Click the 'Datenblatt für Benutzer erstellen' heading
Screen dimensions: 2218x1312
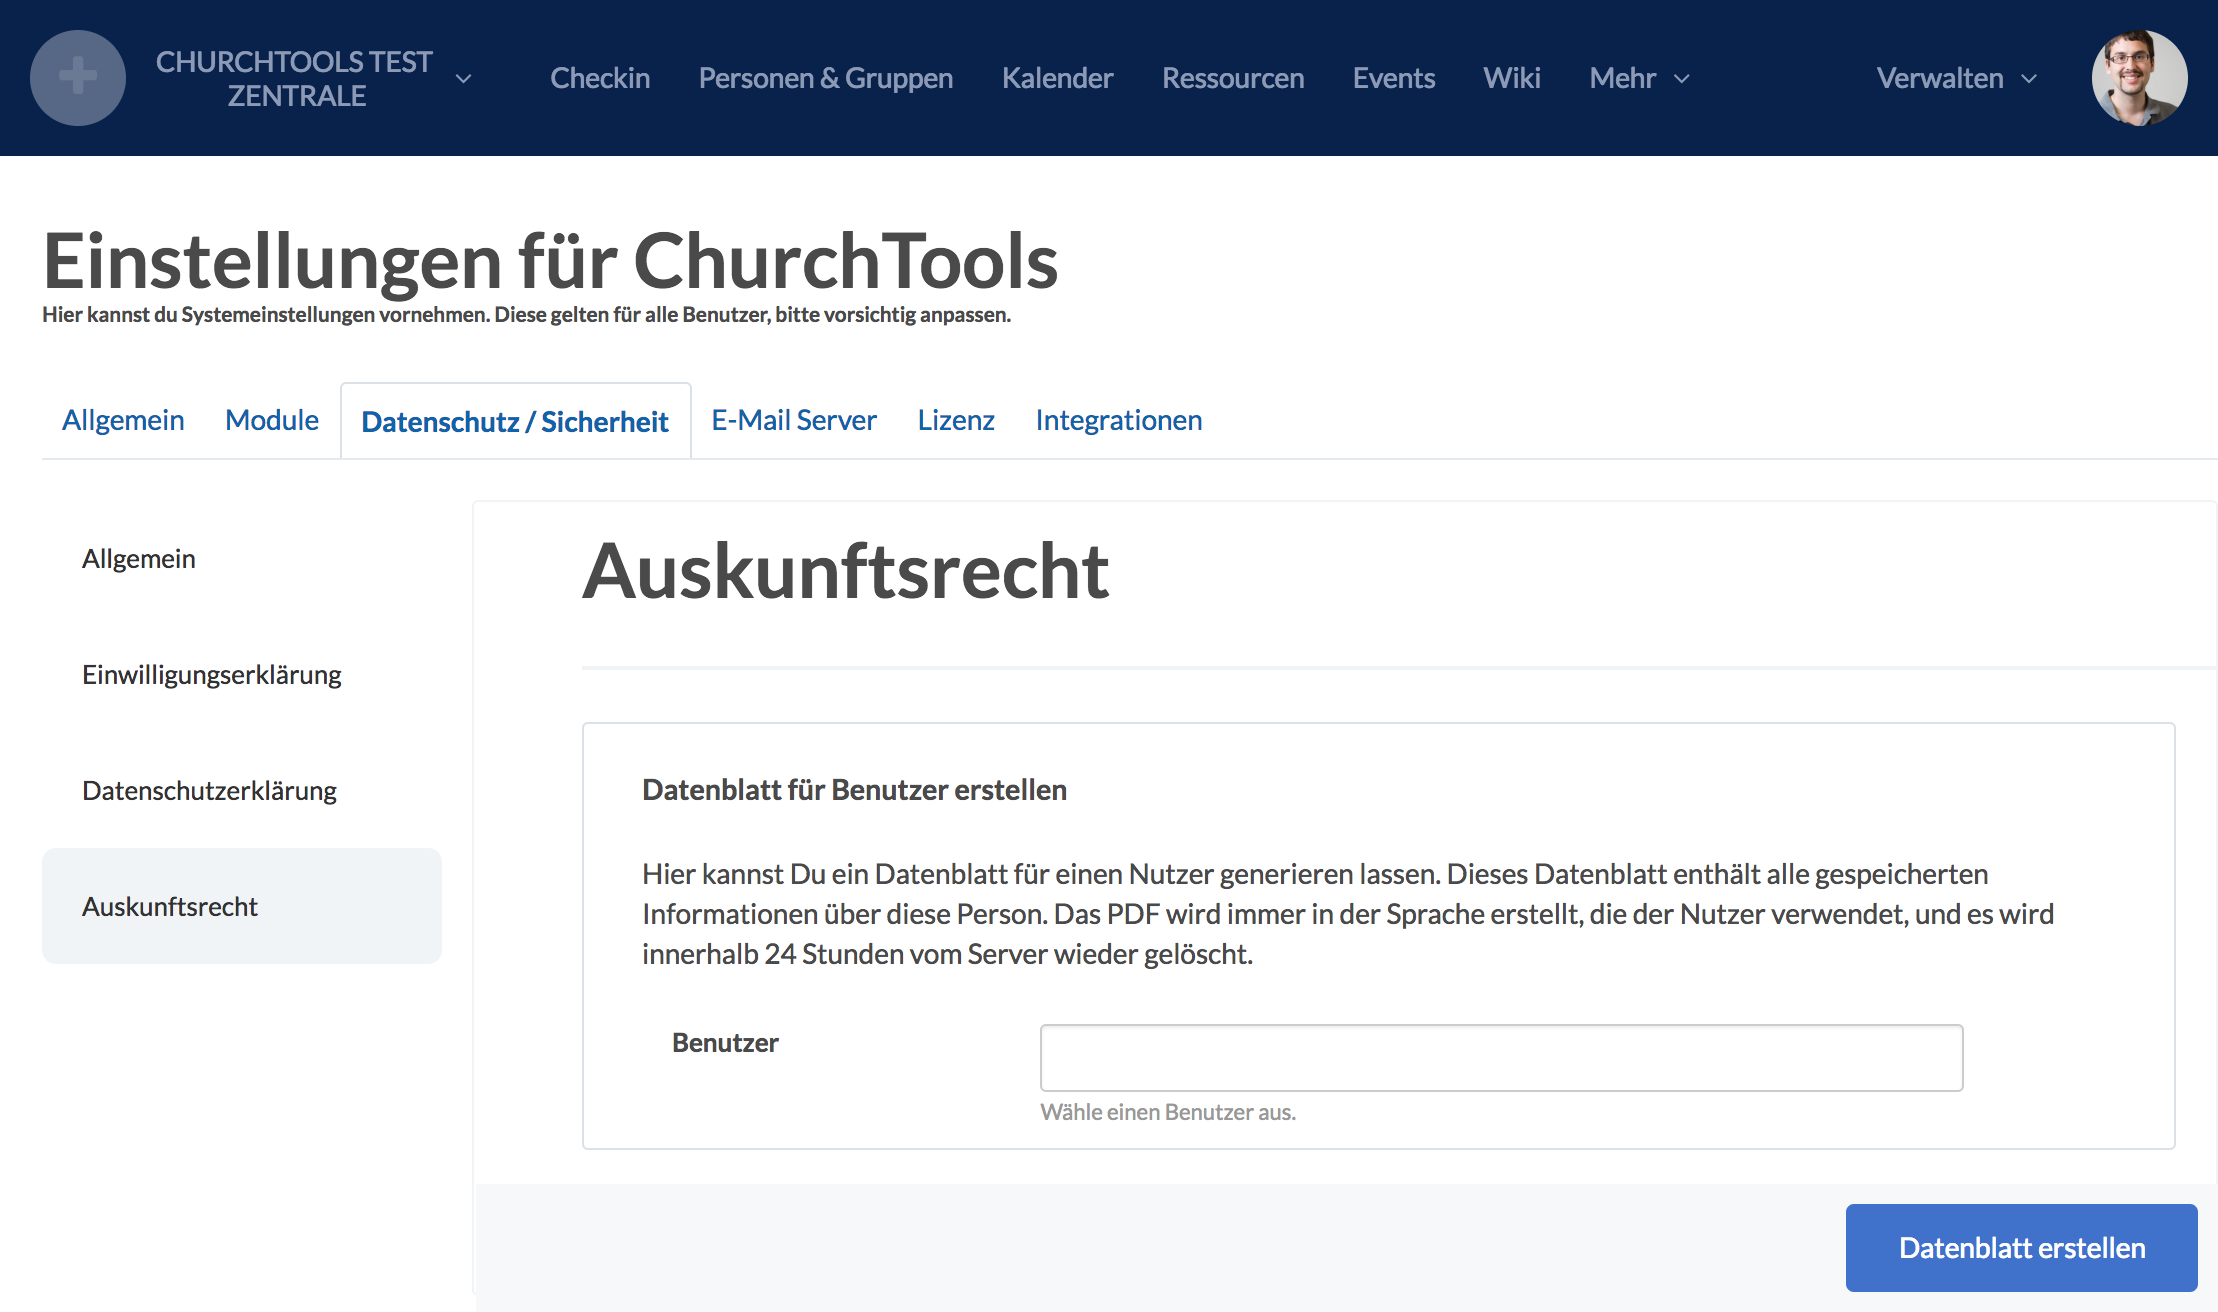854,790
